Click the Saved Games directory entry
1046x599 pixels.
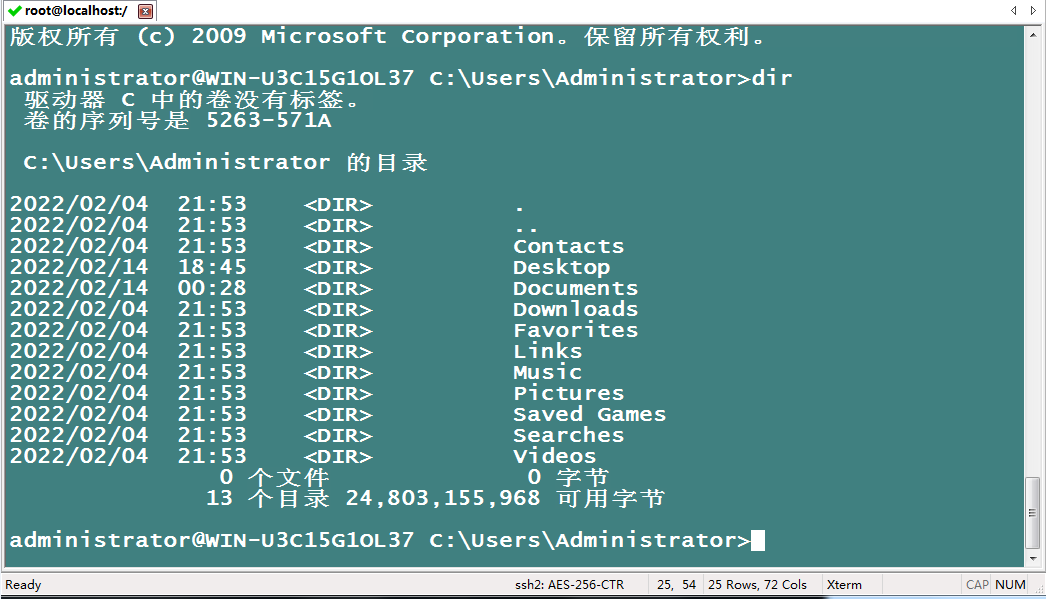click(589, 414)
